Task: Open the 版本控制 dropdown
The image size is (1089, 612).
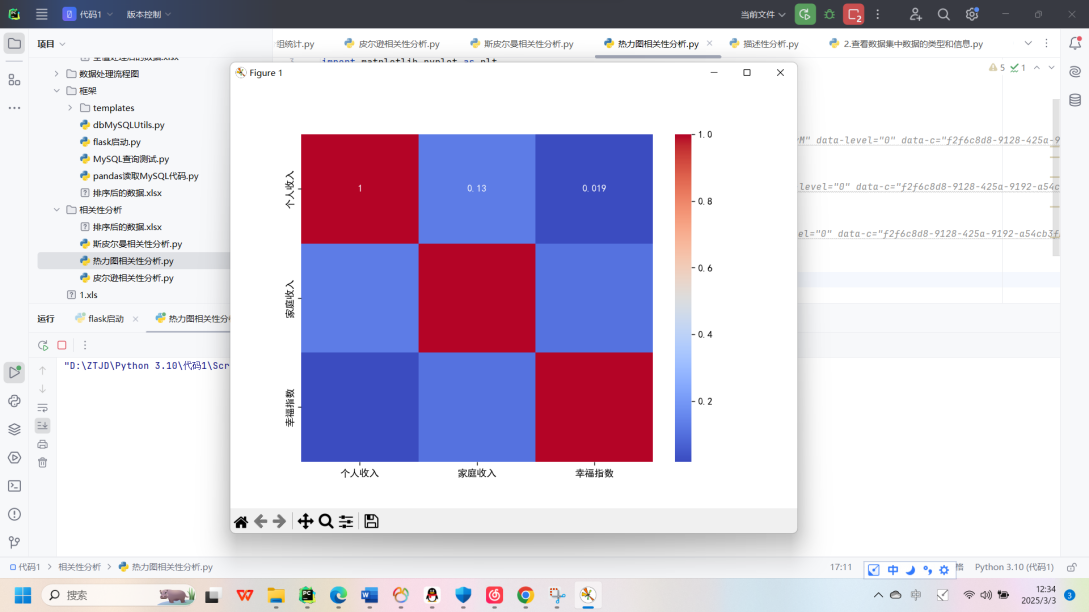Action: pyautogui.click(x=148, y=14)
